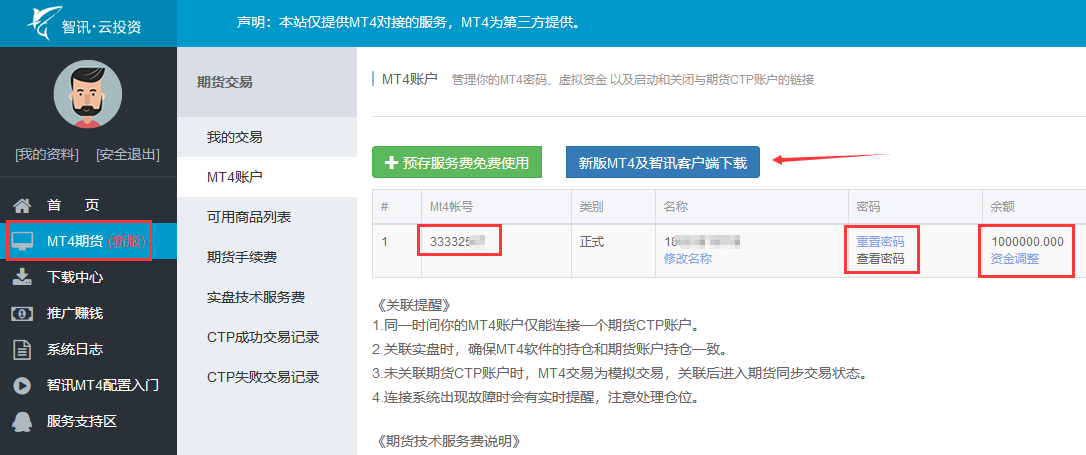The height and width of the screenshot is (455, 1086).
Task: Click the user avatar picture
Action: pos(88,95)
